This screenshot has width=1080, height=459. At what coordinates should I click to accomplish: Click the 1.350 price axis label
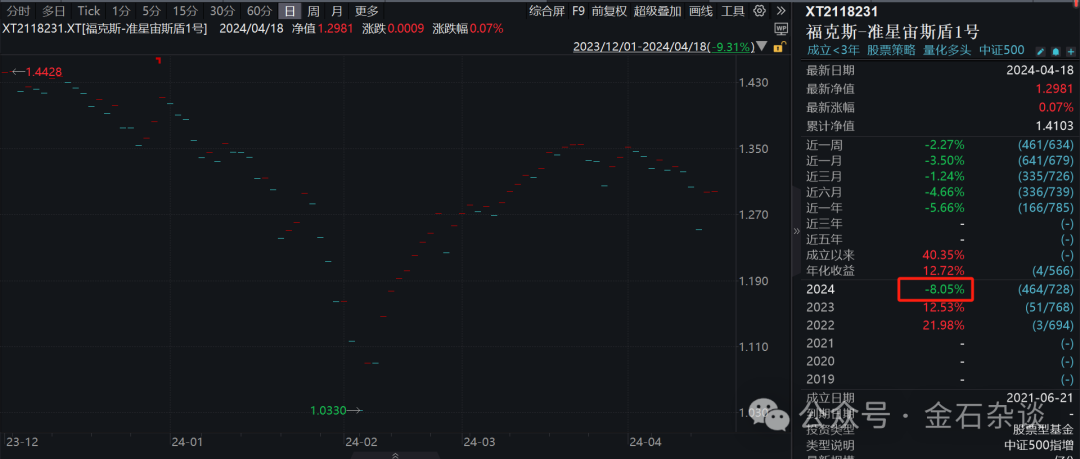pos(753,149)
